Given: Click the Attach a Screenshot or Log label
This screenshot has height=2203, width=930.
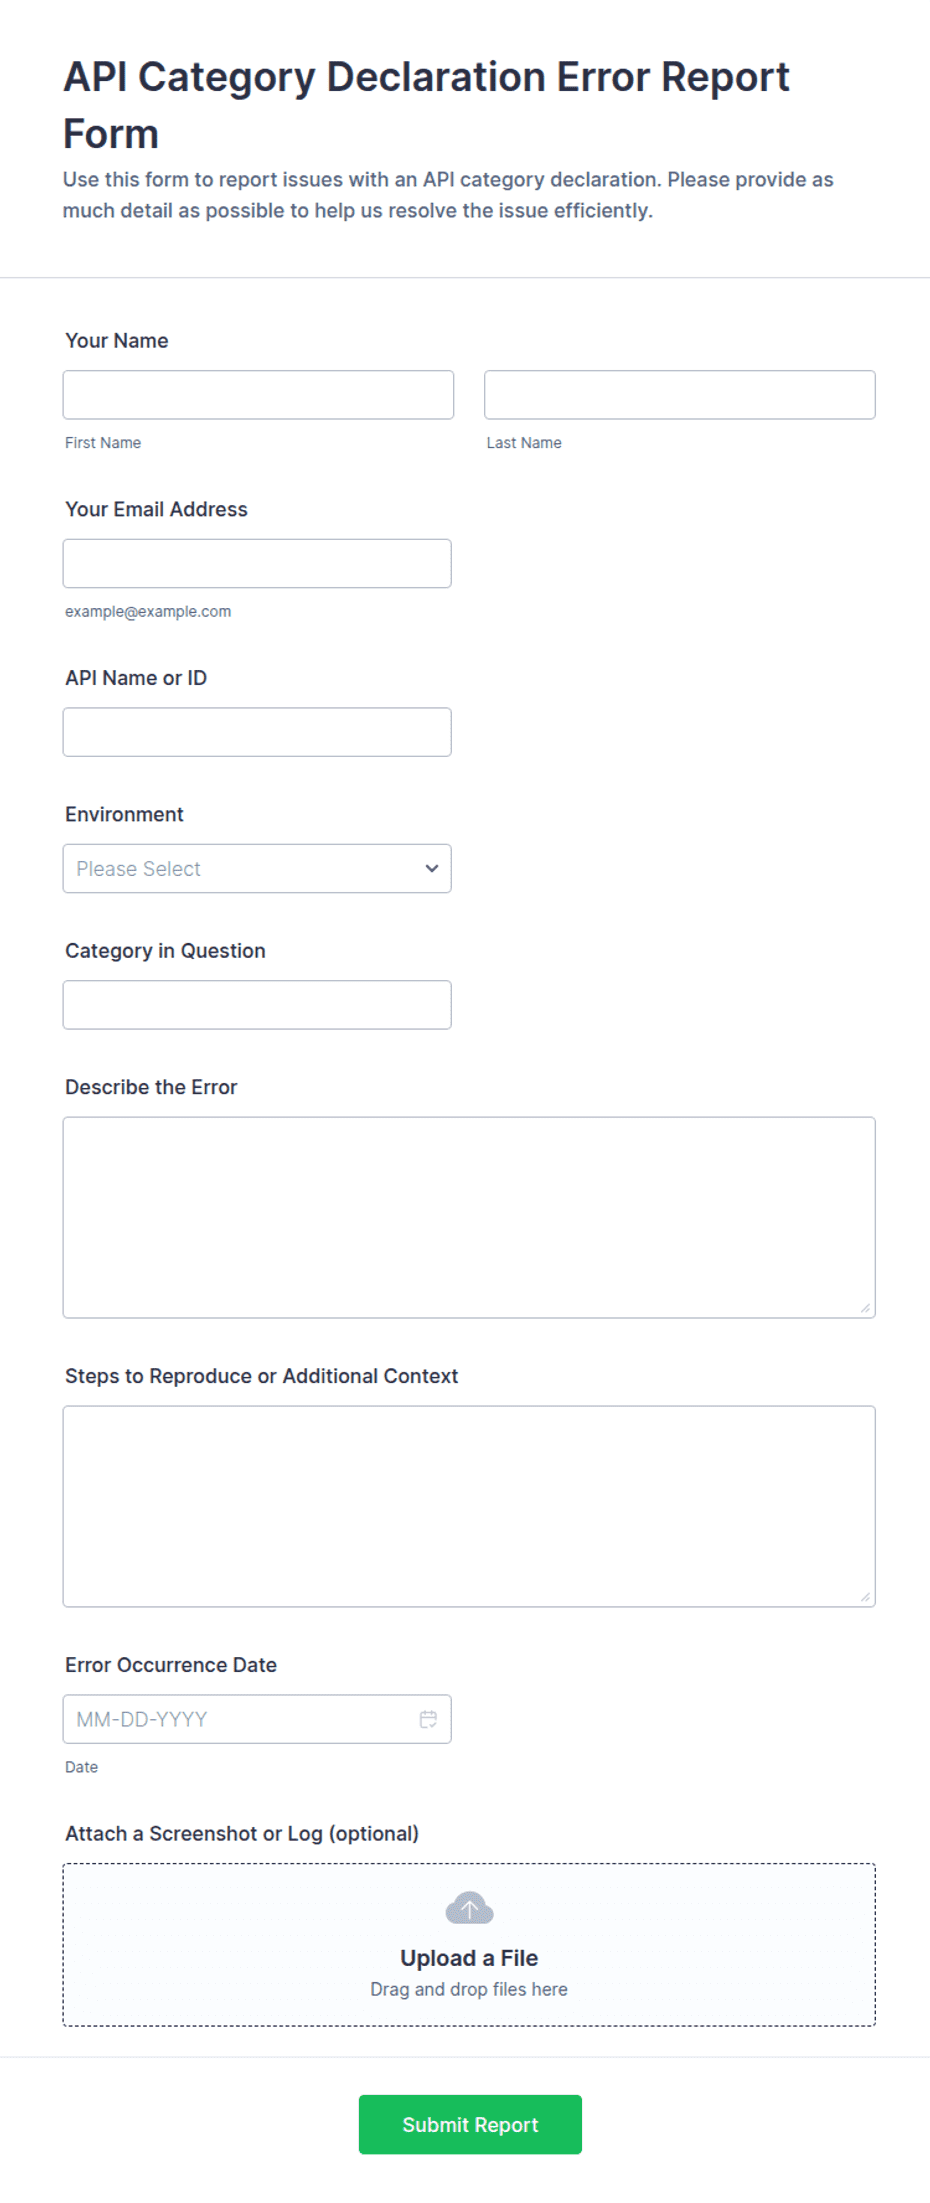Looking at the screenshot, I should (242, 1833).
